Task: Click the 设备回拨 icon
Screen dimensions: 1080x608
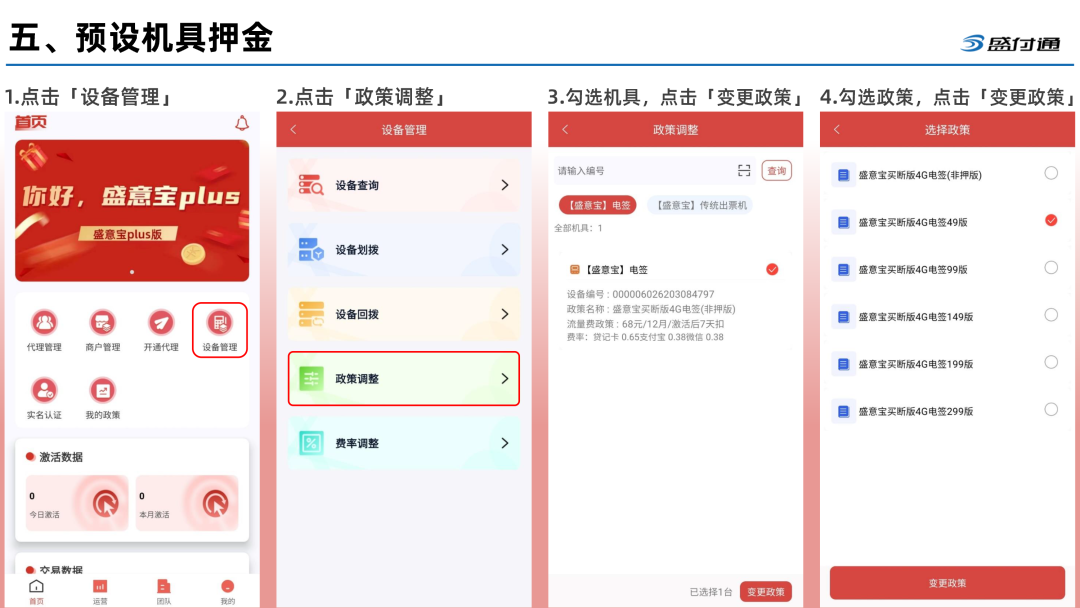Action: coord(311,314)
